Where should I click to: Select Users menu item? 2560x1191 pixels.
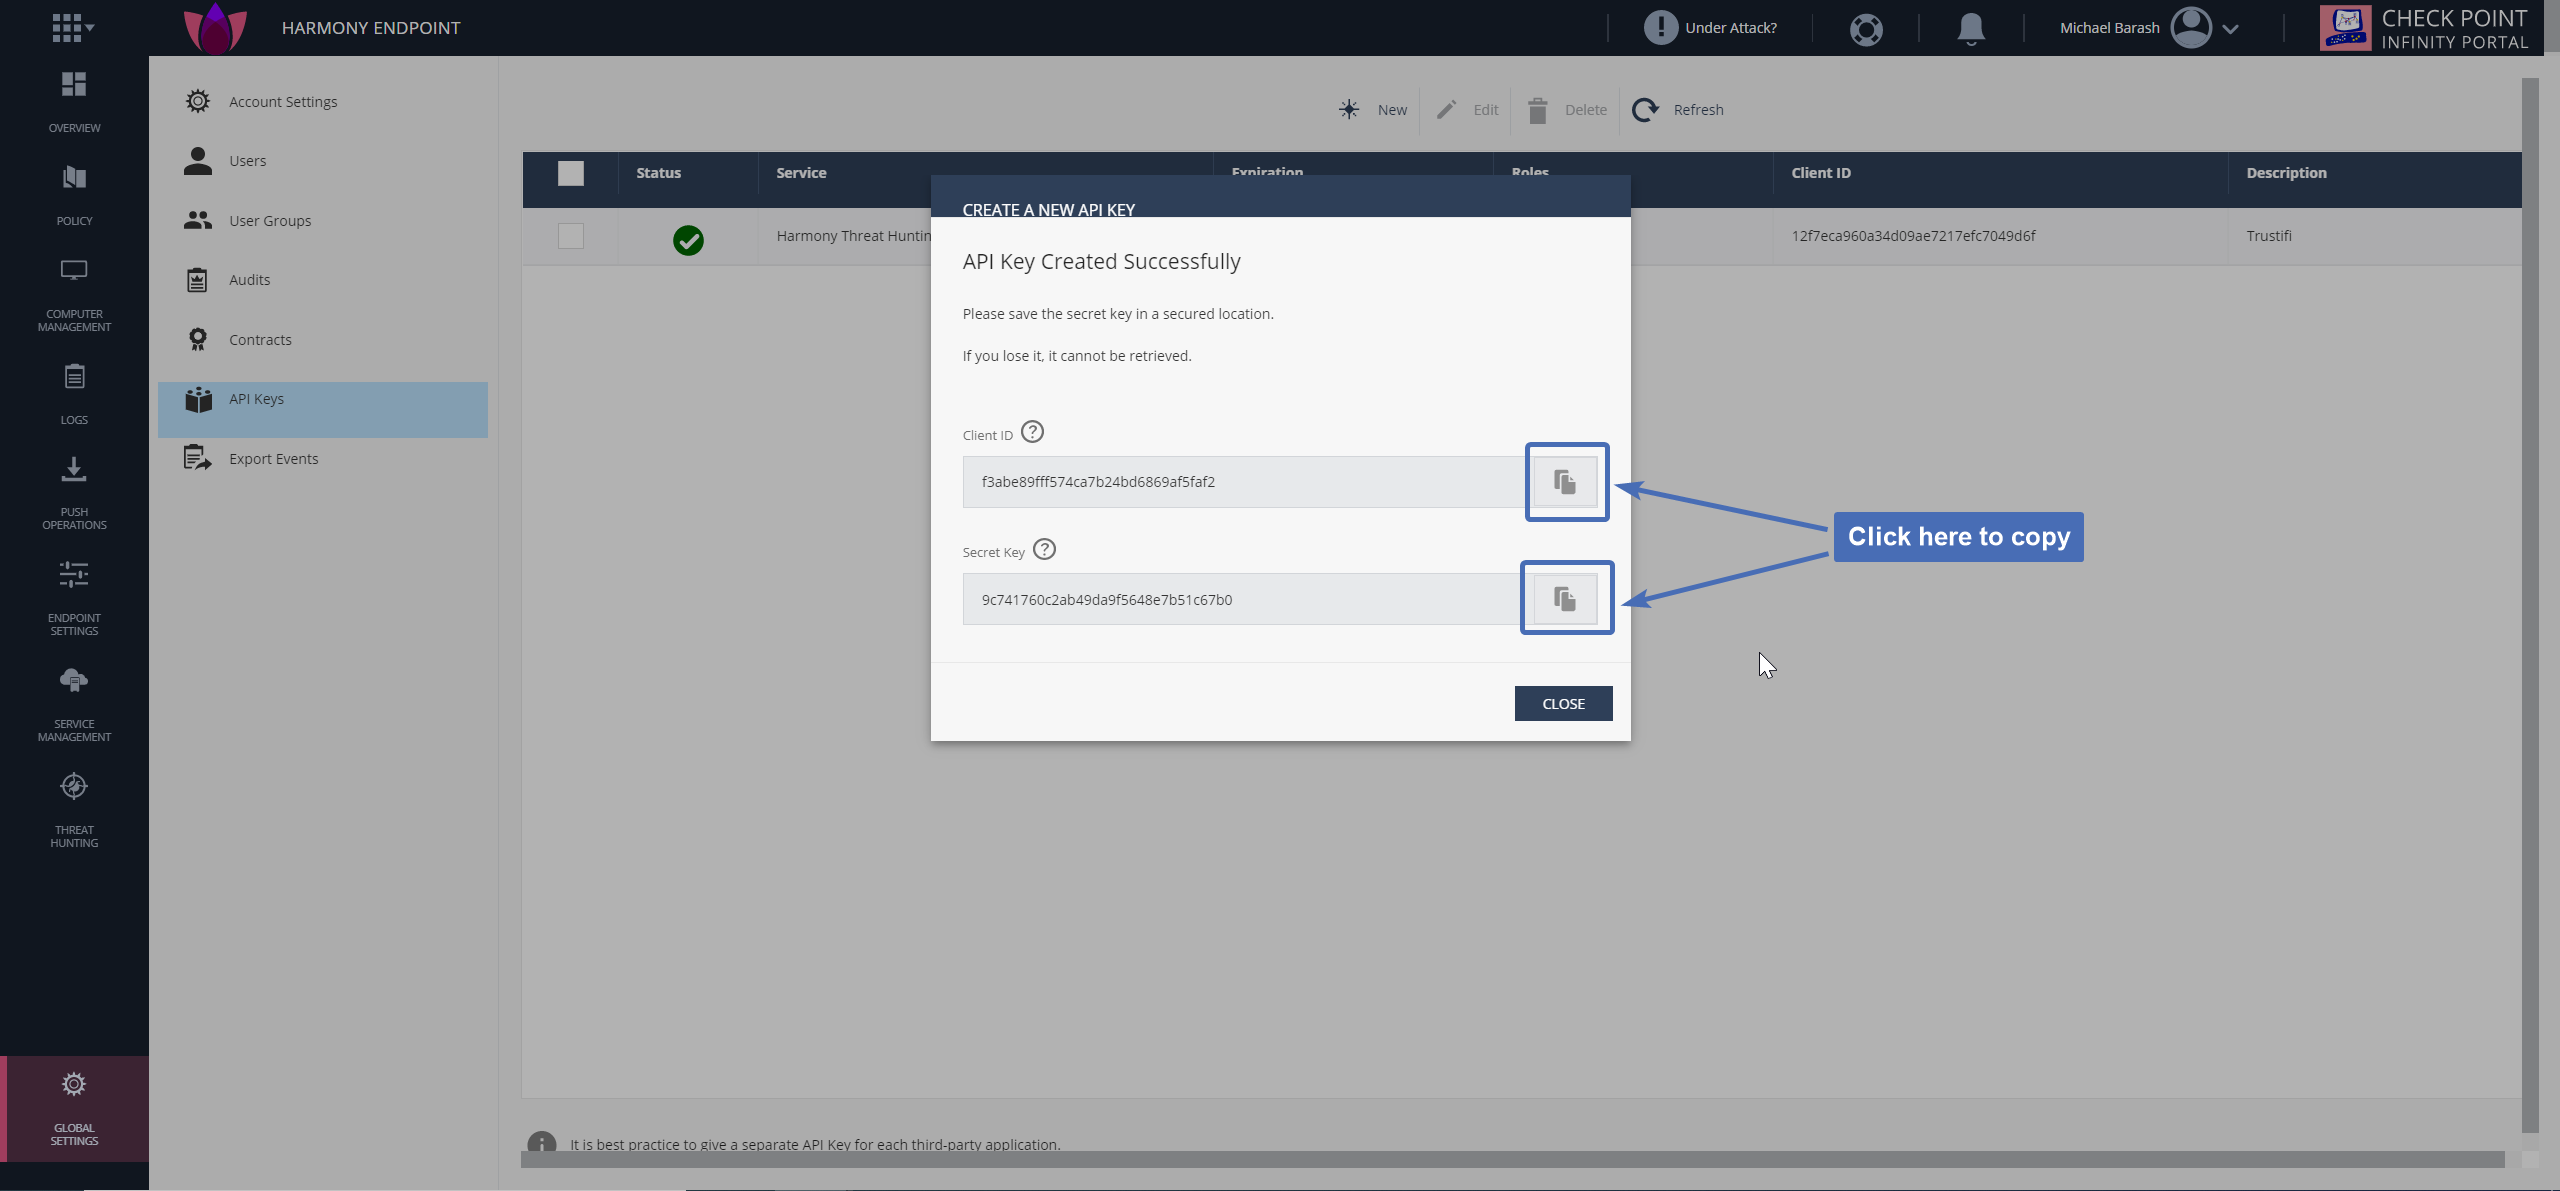coord(322,161)
